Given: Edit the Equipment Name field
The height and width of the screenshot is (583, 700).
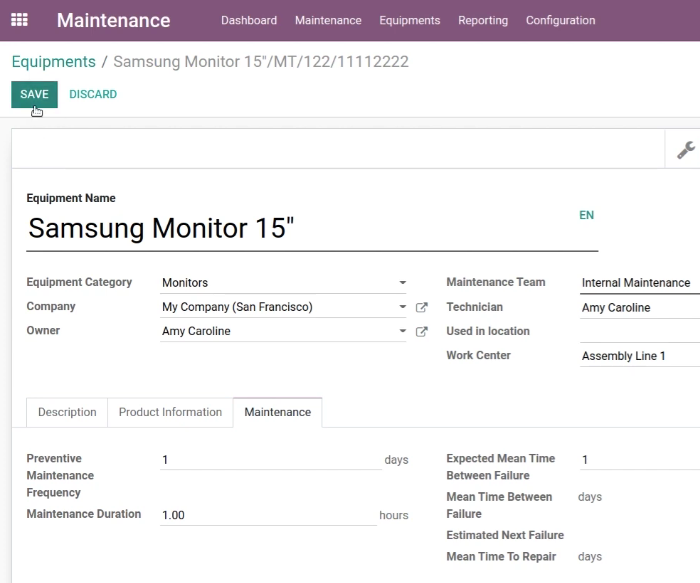Looking at the screenshot, I should tap(312, 229).
